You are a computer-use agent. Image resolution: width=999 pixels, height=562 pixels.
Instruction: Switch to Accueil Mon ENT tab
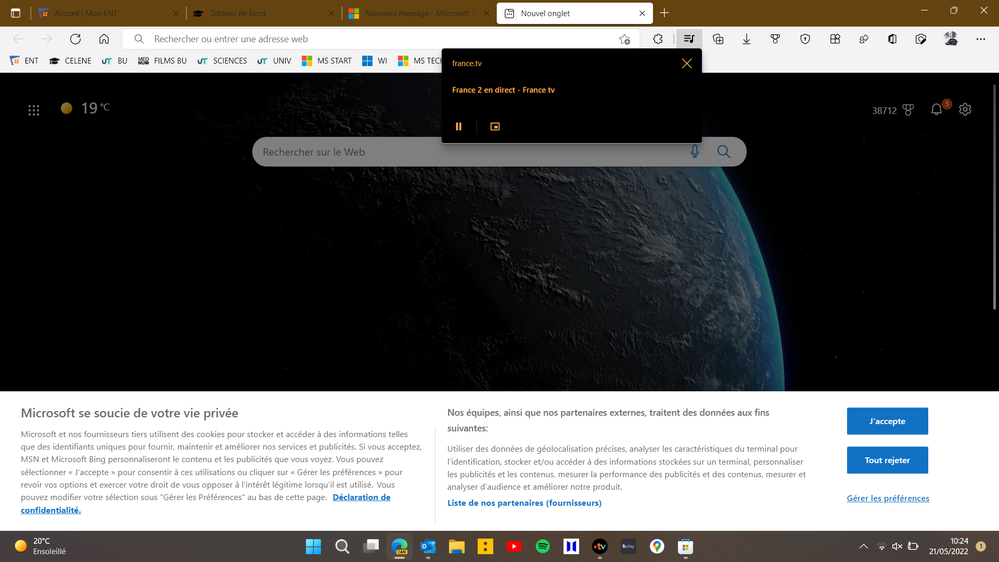coord(108,13)
